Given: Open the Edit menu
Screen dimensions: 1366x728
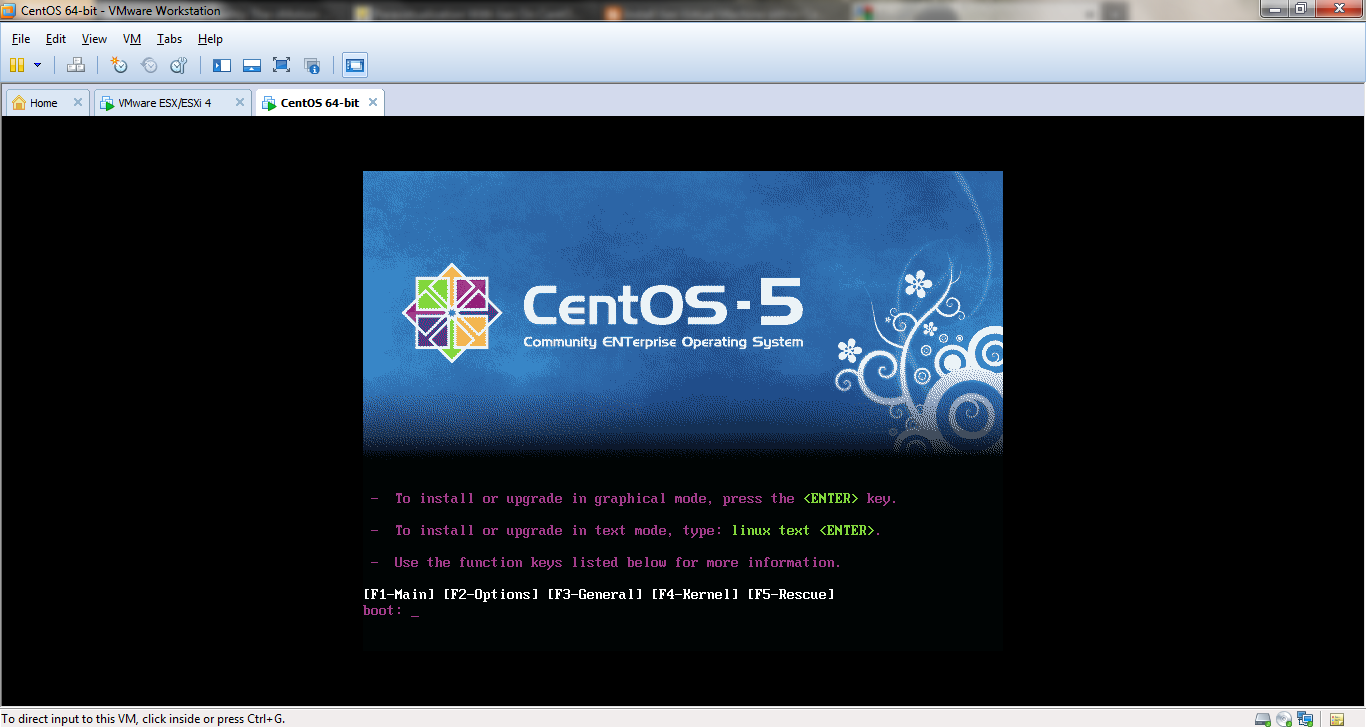Looking at the screenshot, I should [x=56, y=39].
